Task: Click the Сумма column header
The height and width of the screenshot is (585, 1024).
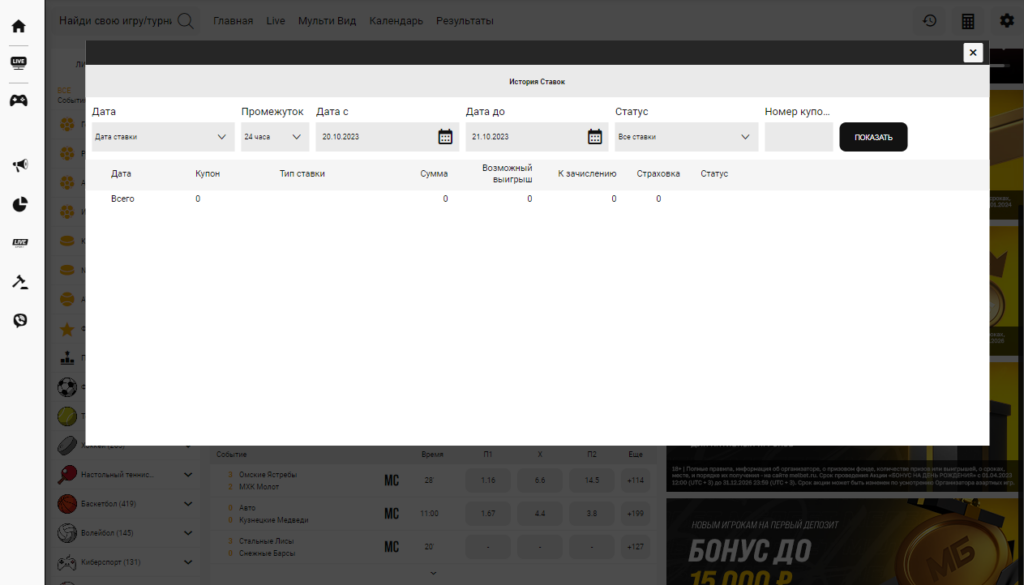Action: pyautogui.click(x=434, y=174)
